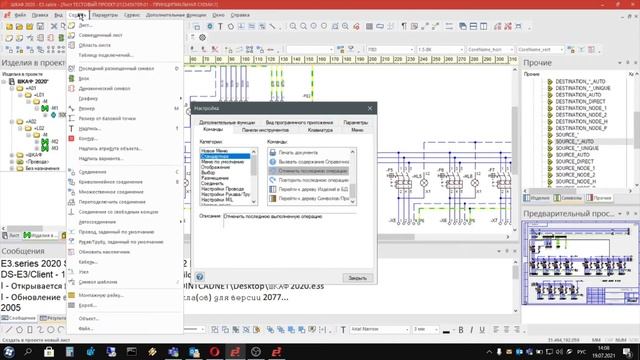The height and width of the screenshot is (360, 640).
Task: Click the underline U formatting icon
Action: point(482,330)
